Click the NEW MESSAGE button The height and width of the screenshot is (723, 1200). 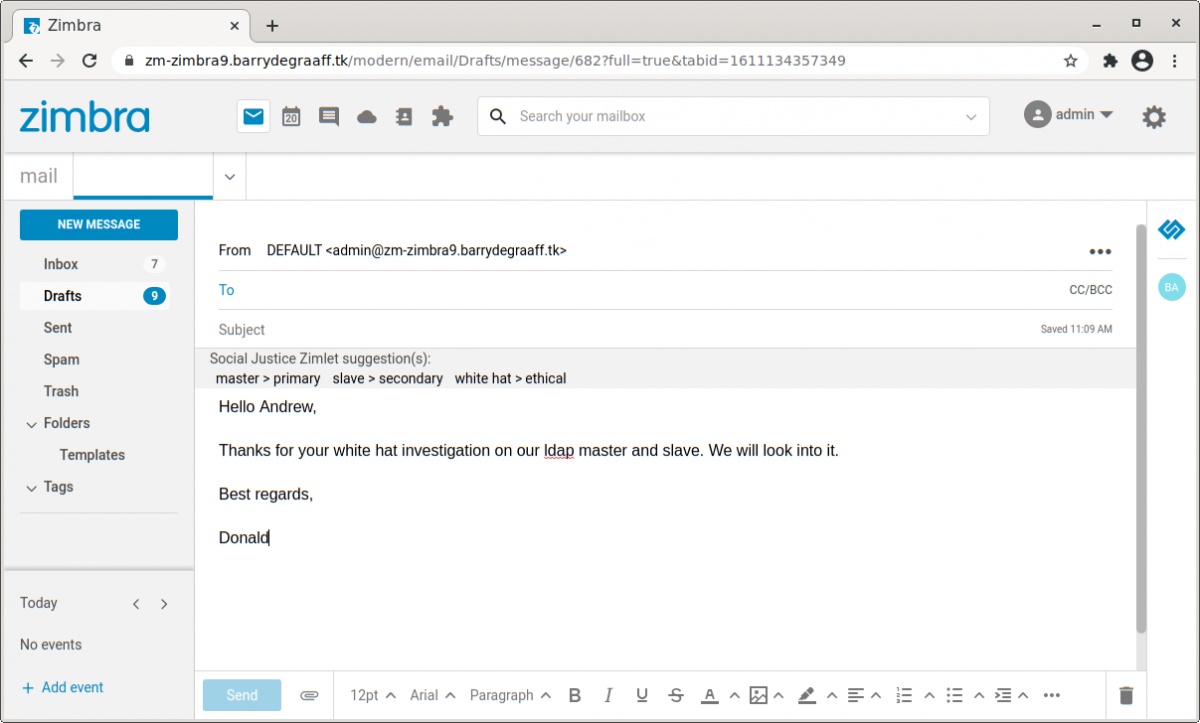[x=99, y=224]
